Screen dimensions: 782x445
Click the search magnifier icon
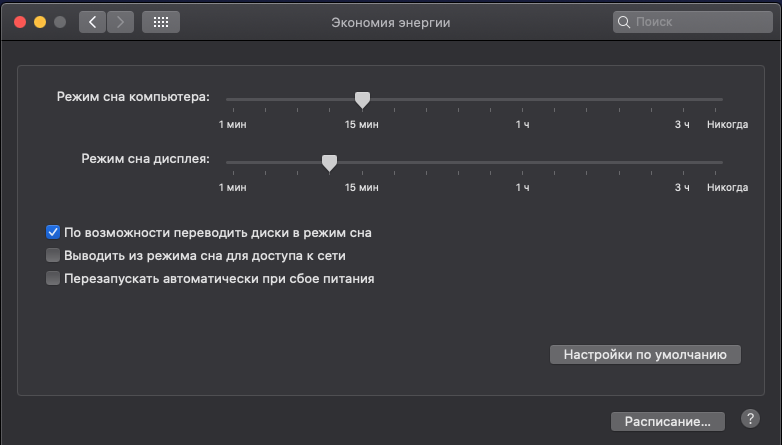pyautogui.click(x=625, y=21)
